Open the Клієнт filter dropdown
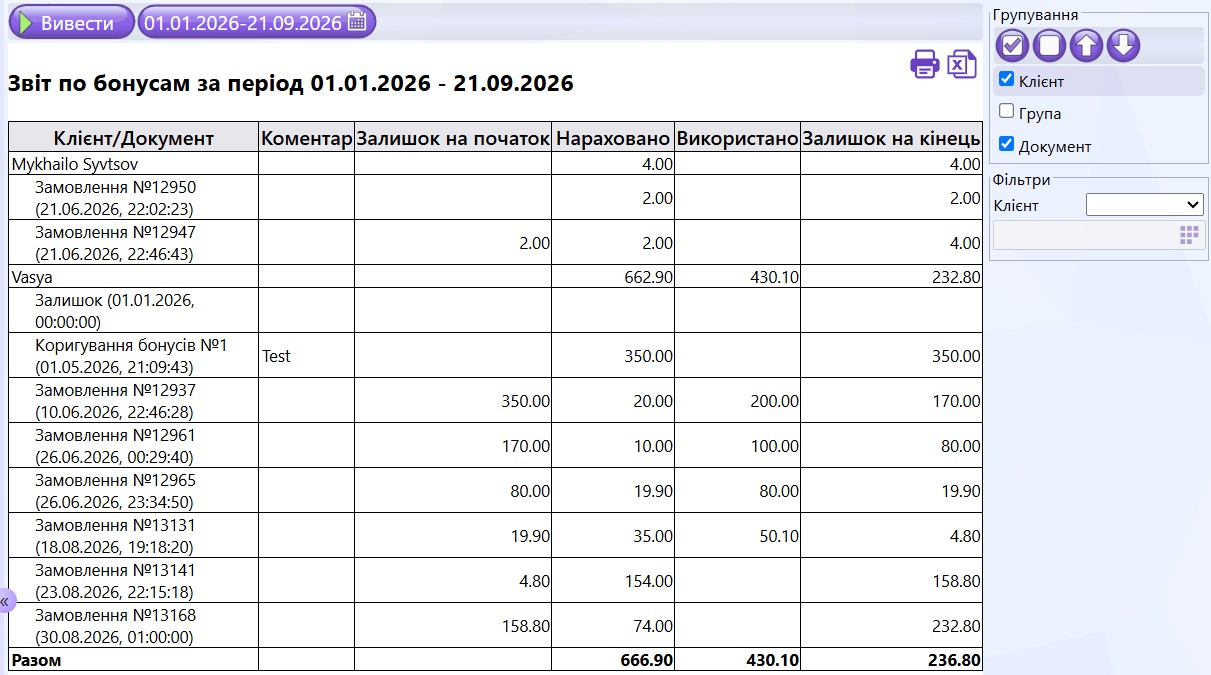The height and width of the screenshot is (675, 1211). click(x=1144, y=204)
